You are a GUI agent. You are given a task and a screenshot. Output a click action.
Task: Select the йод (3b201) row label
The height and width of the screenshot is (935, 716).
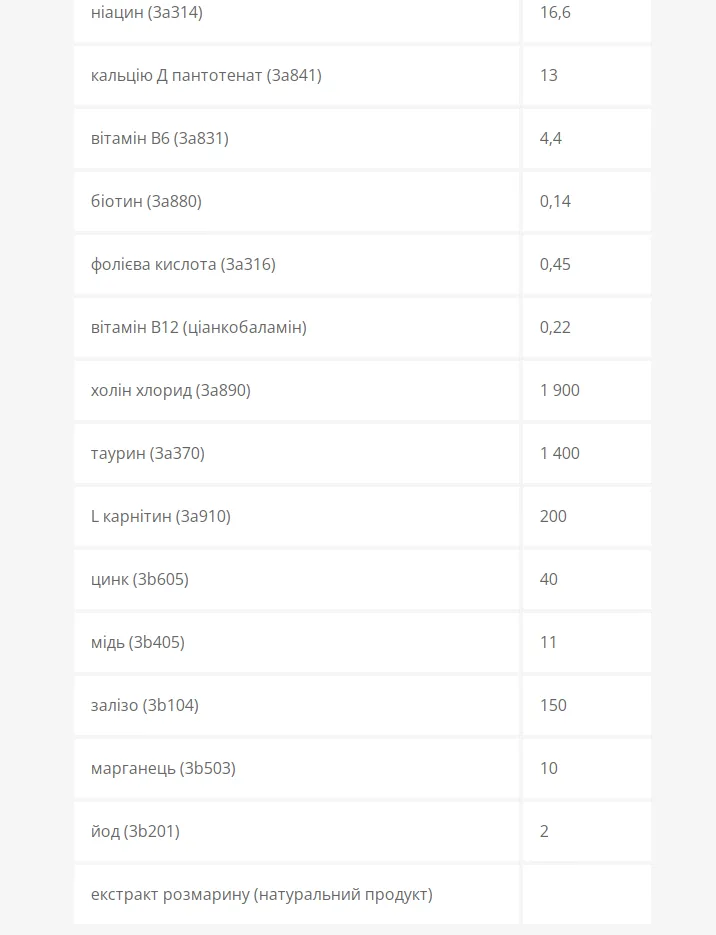pyautogui.click(x=135, y=831)
